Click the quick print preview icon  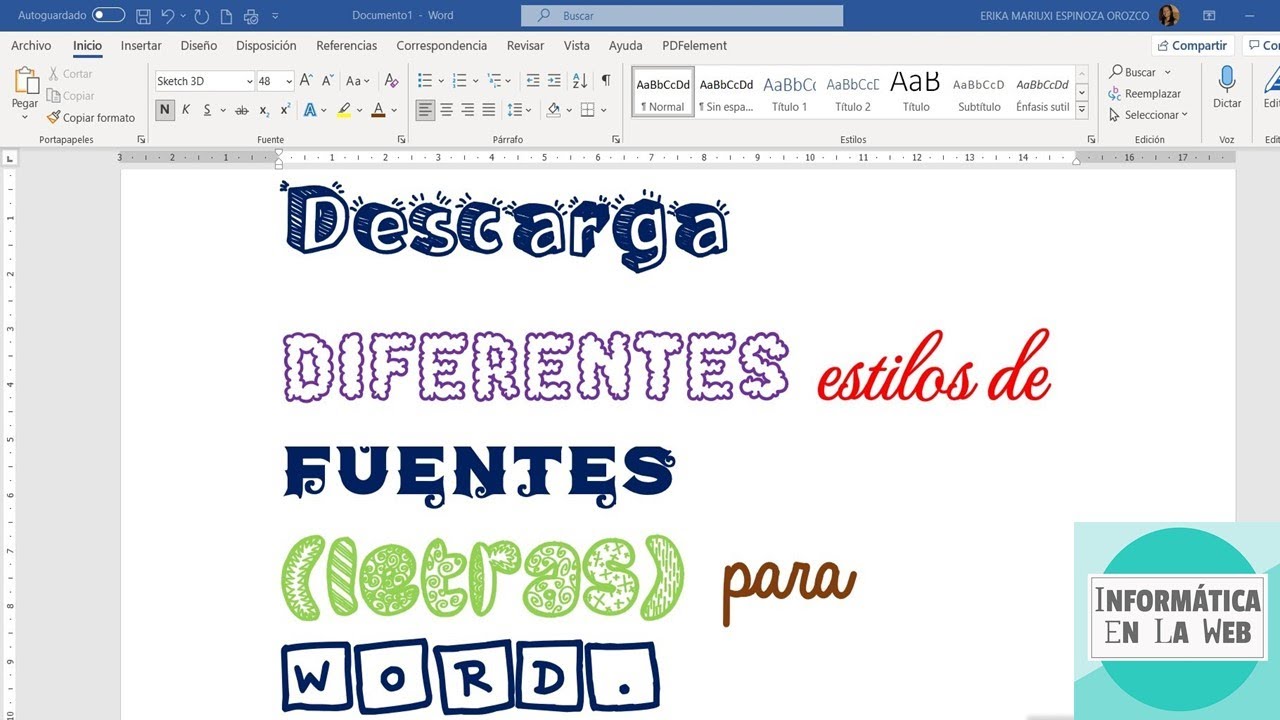point(251,16)
